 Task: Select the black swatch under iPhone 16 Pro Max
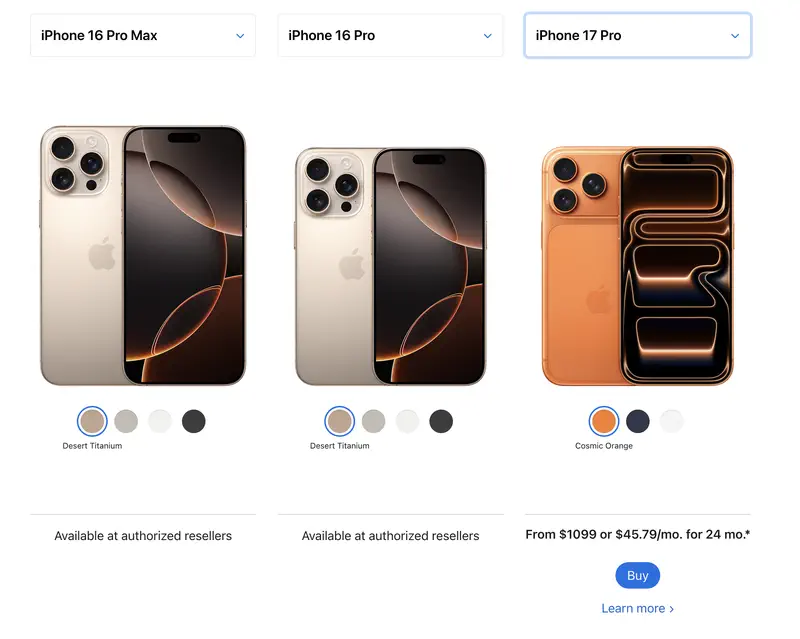193,421
